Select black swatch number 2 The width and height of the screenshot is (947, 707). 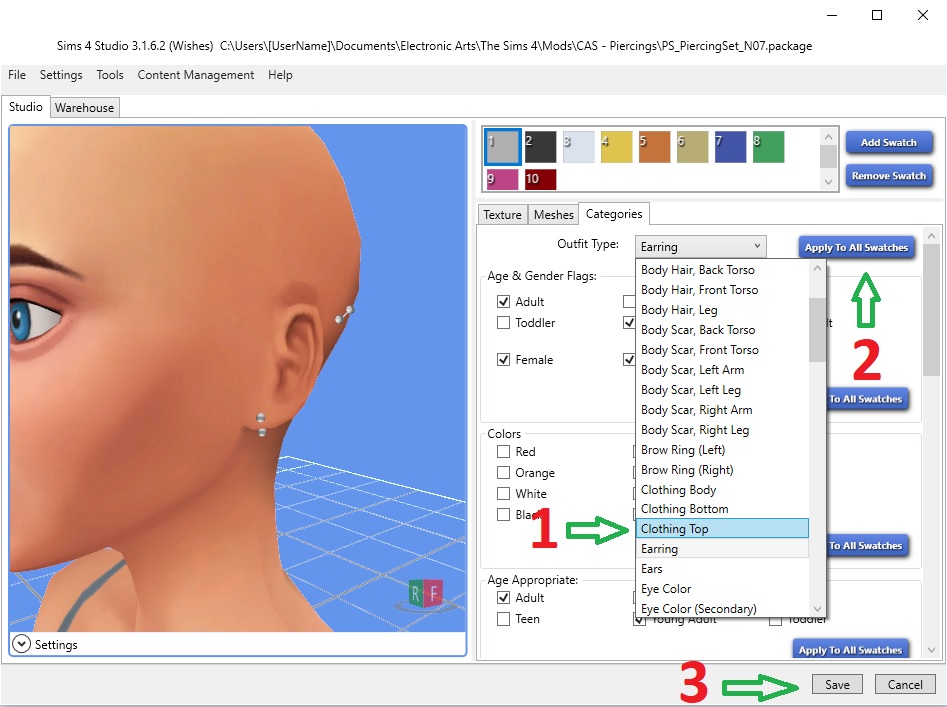coord(540,147)
